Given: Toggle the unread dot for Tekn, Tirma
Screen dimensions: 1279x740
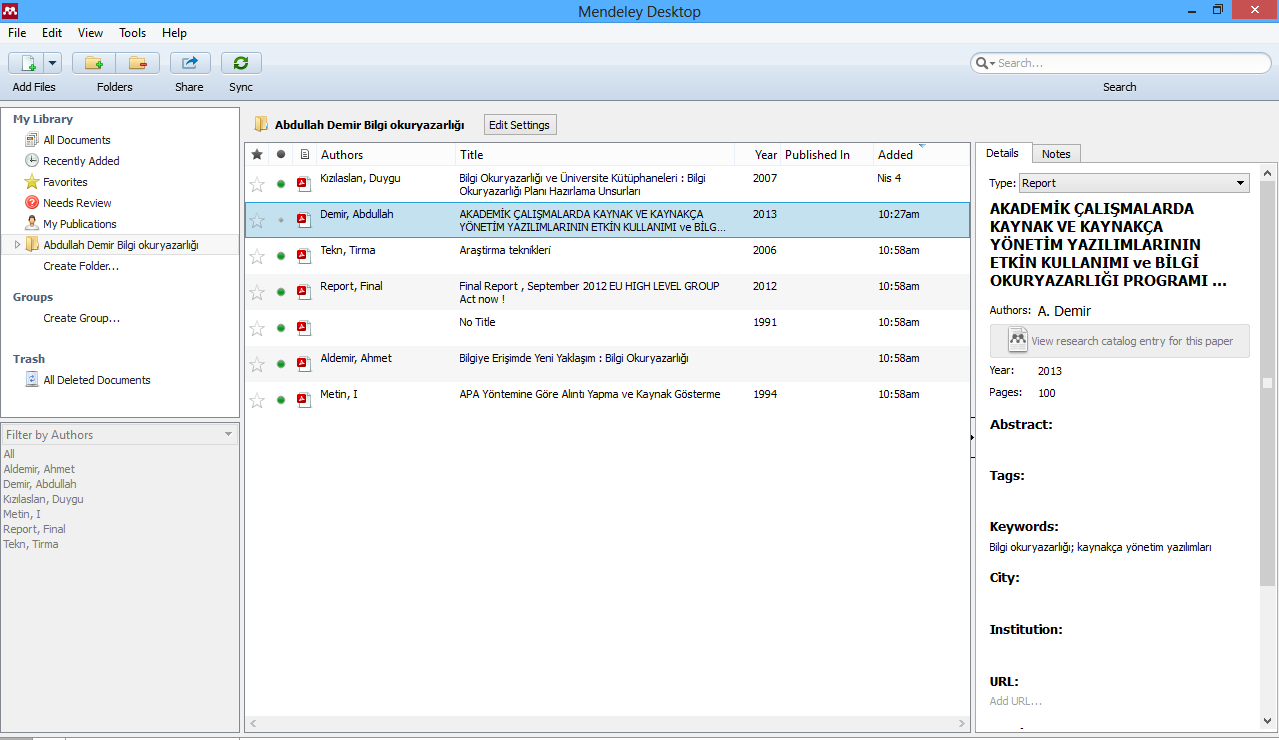Looking at the screenshot, I should 281,256.
